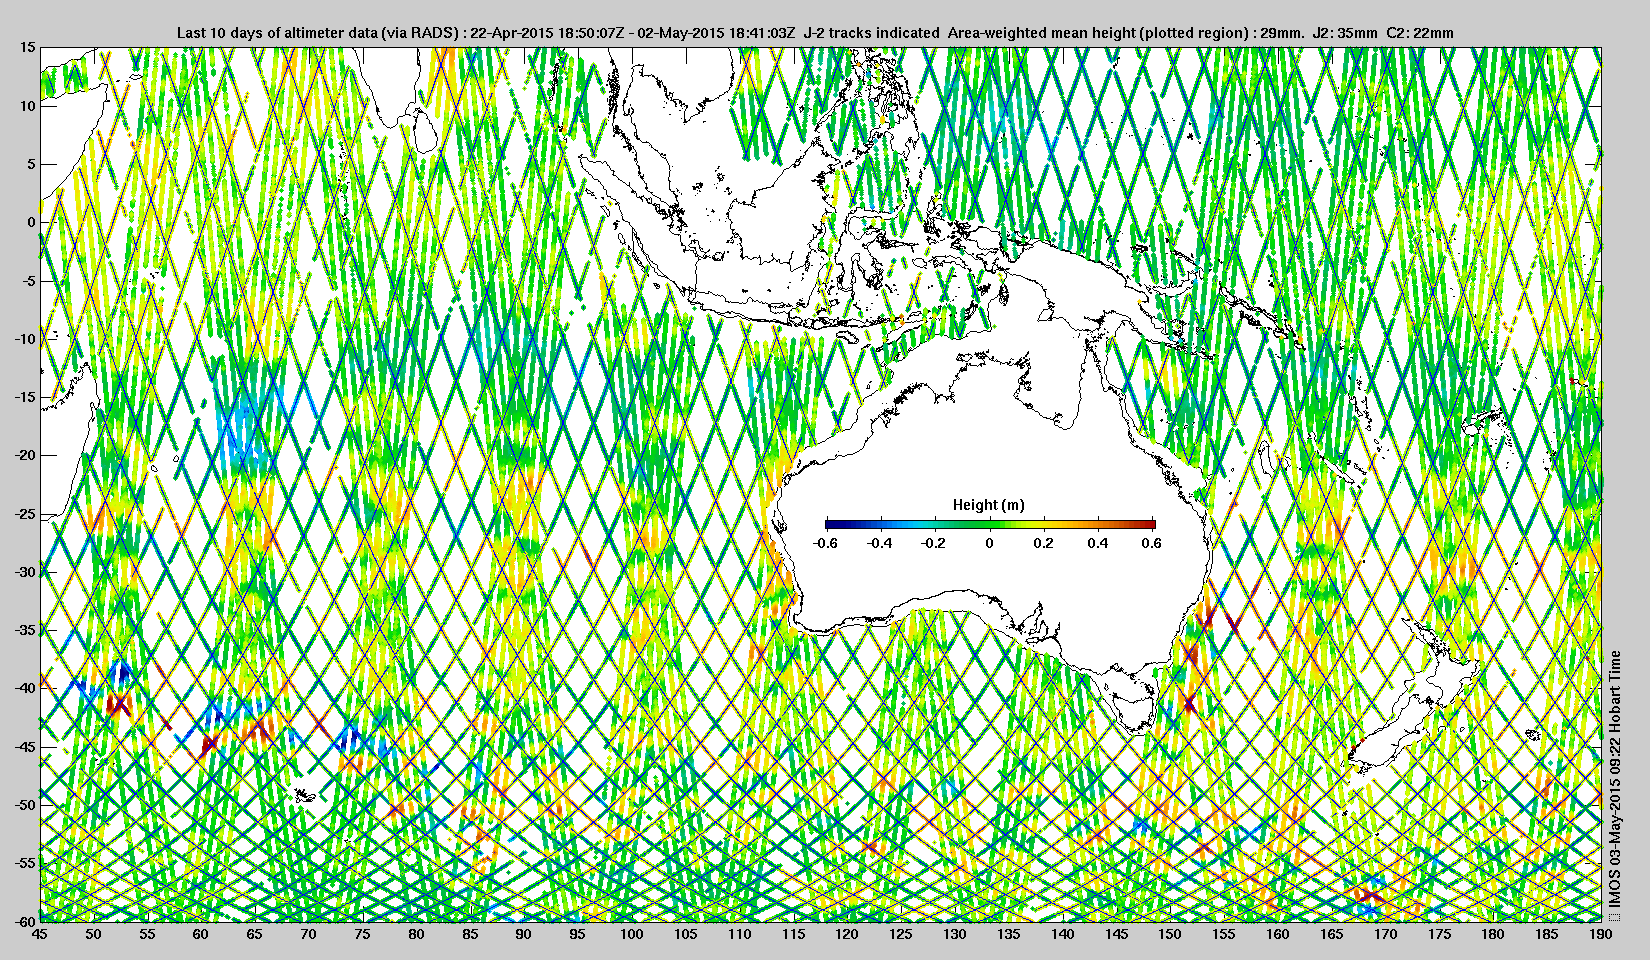Click longitude axis label 45
1650x960 pixels.
coord(39,934)
